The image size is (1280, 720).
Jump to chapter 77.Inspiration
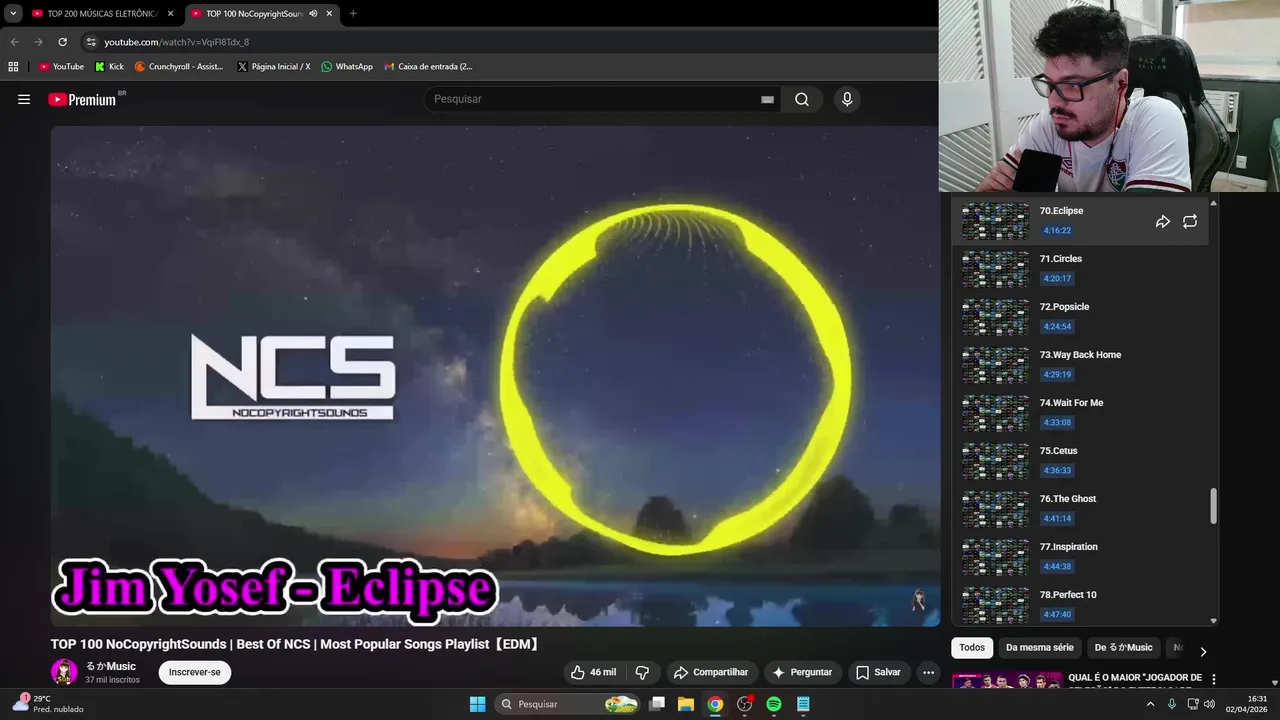[1080, 557]
